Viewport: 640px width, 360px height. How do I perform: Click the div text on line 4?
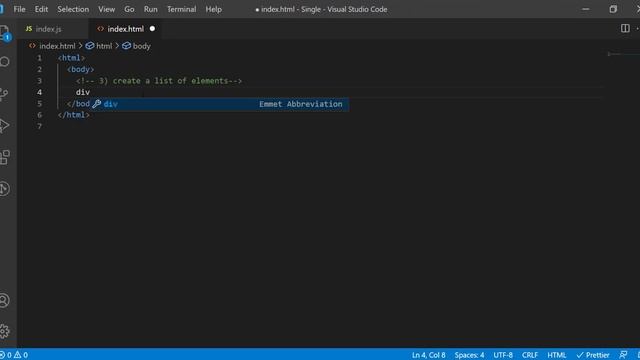(83, 92)
